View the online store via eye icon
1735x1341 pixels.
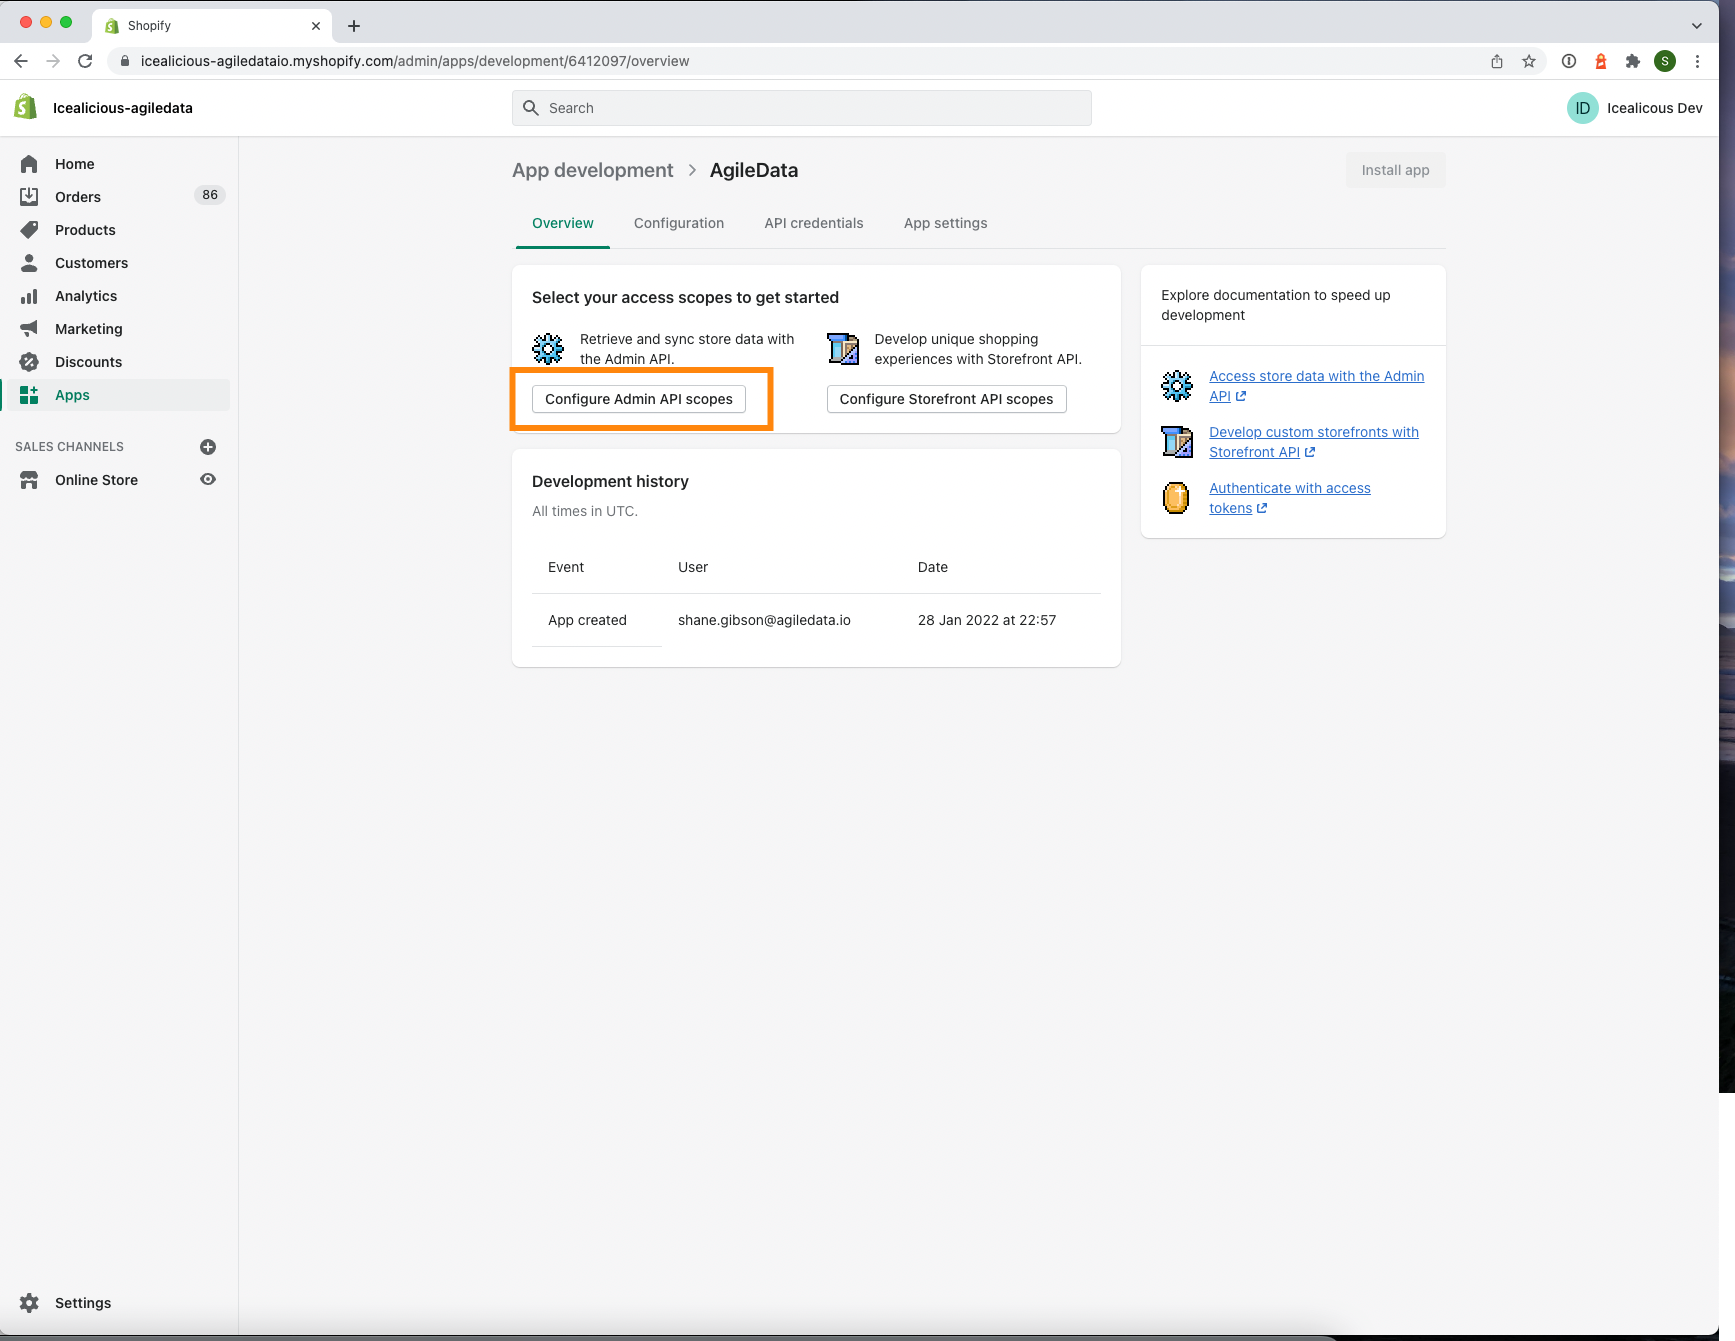[x=208, y=479]
